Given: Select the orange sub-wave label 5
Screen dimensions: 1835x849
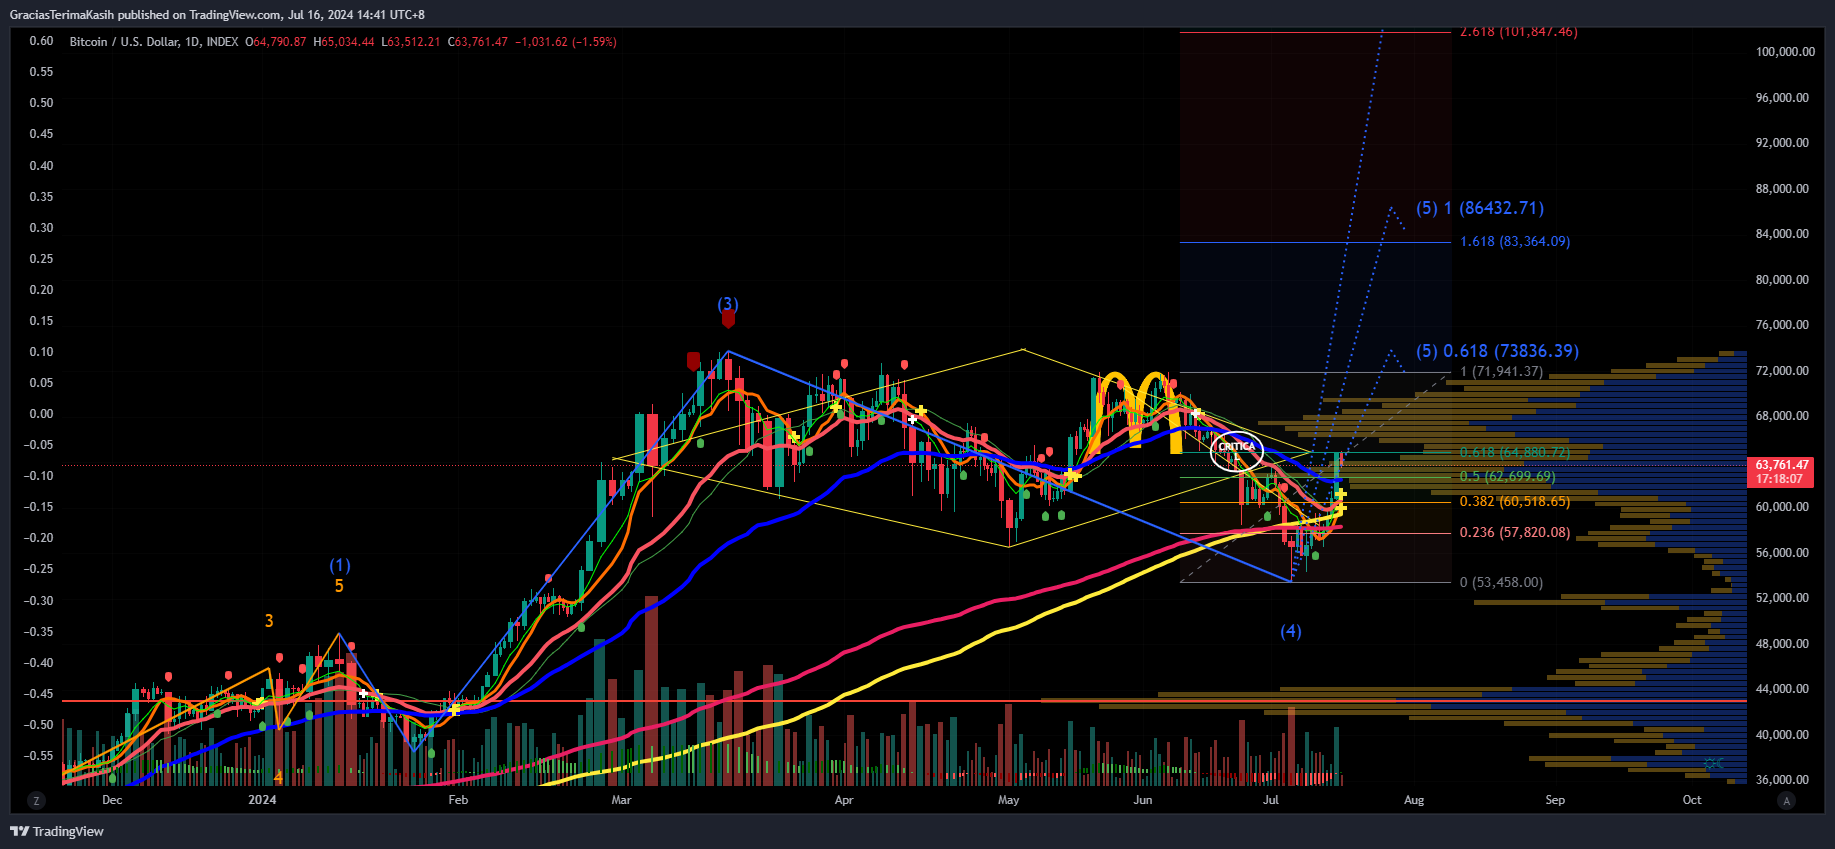Looking at the screenshot, I should pos(339,586).
